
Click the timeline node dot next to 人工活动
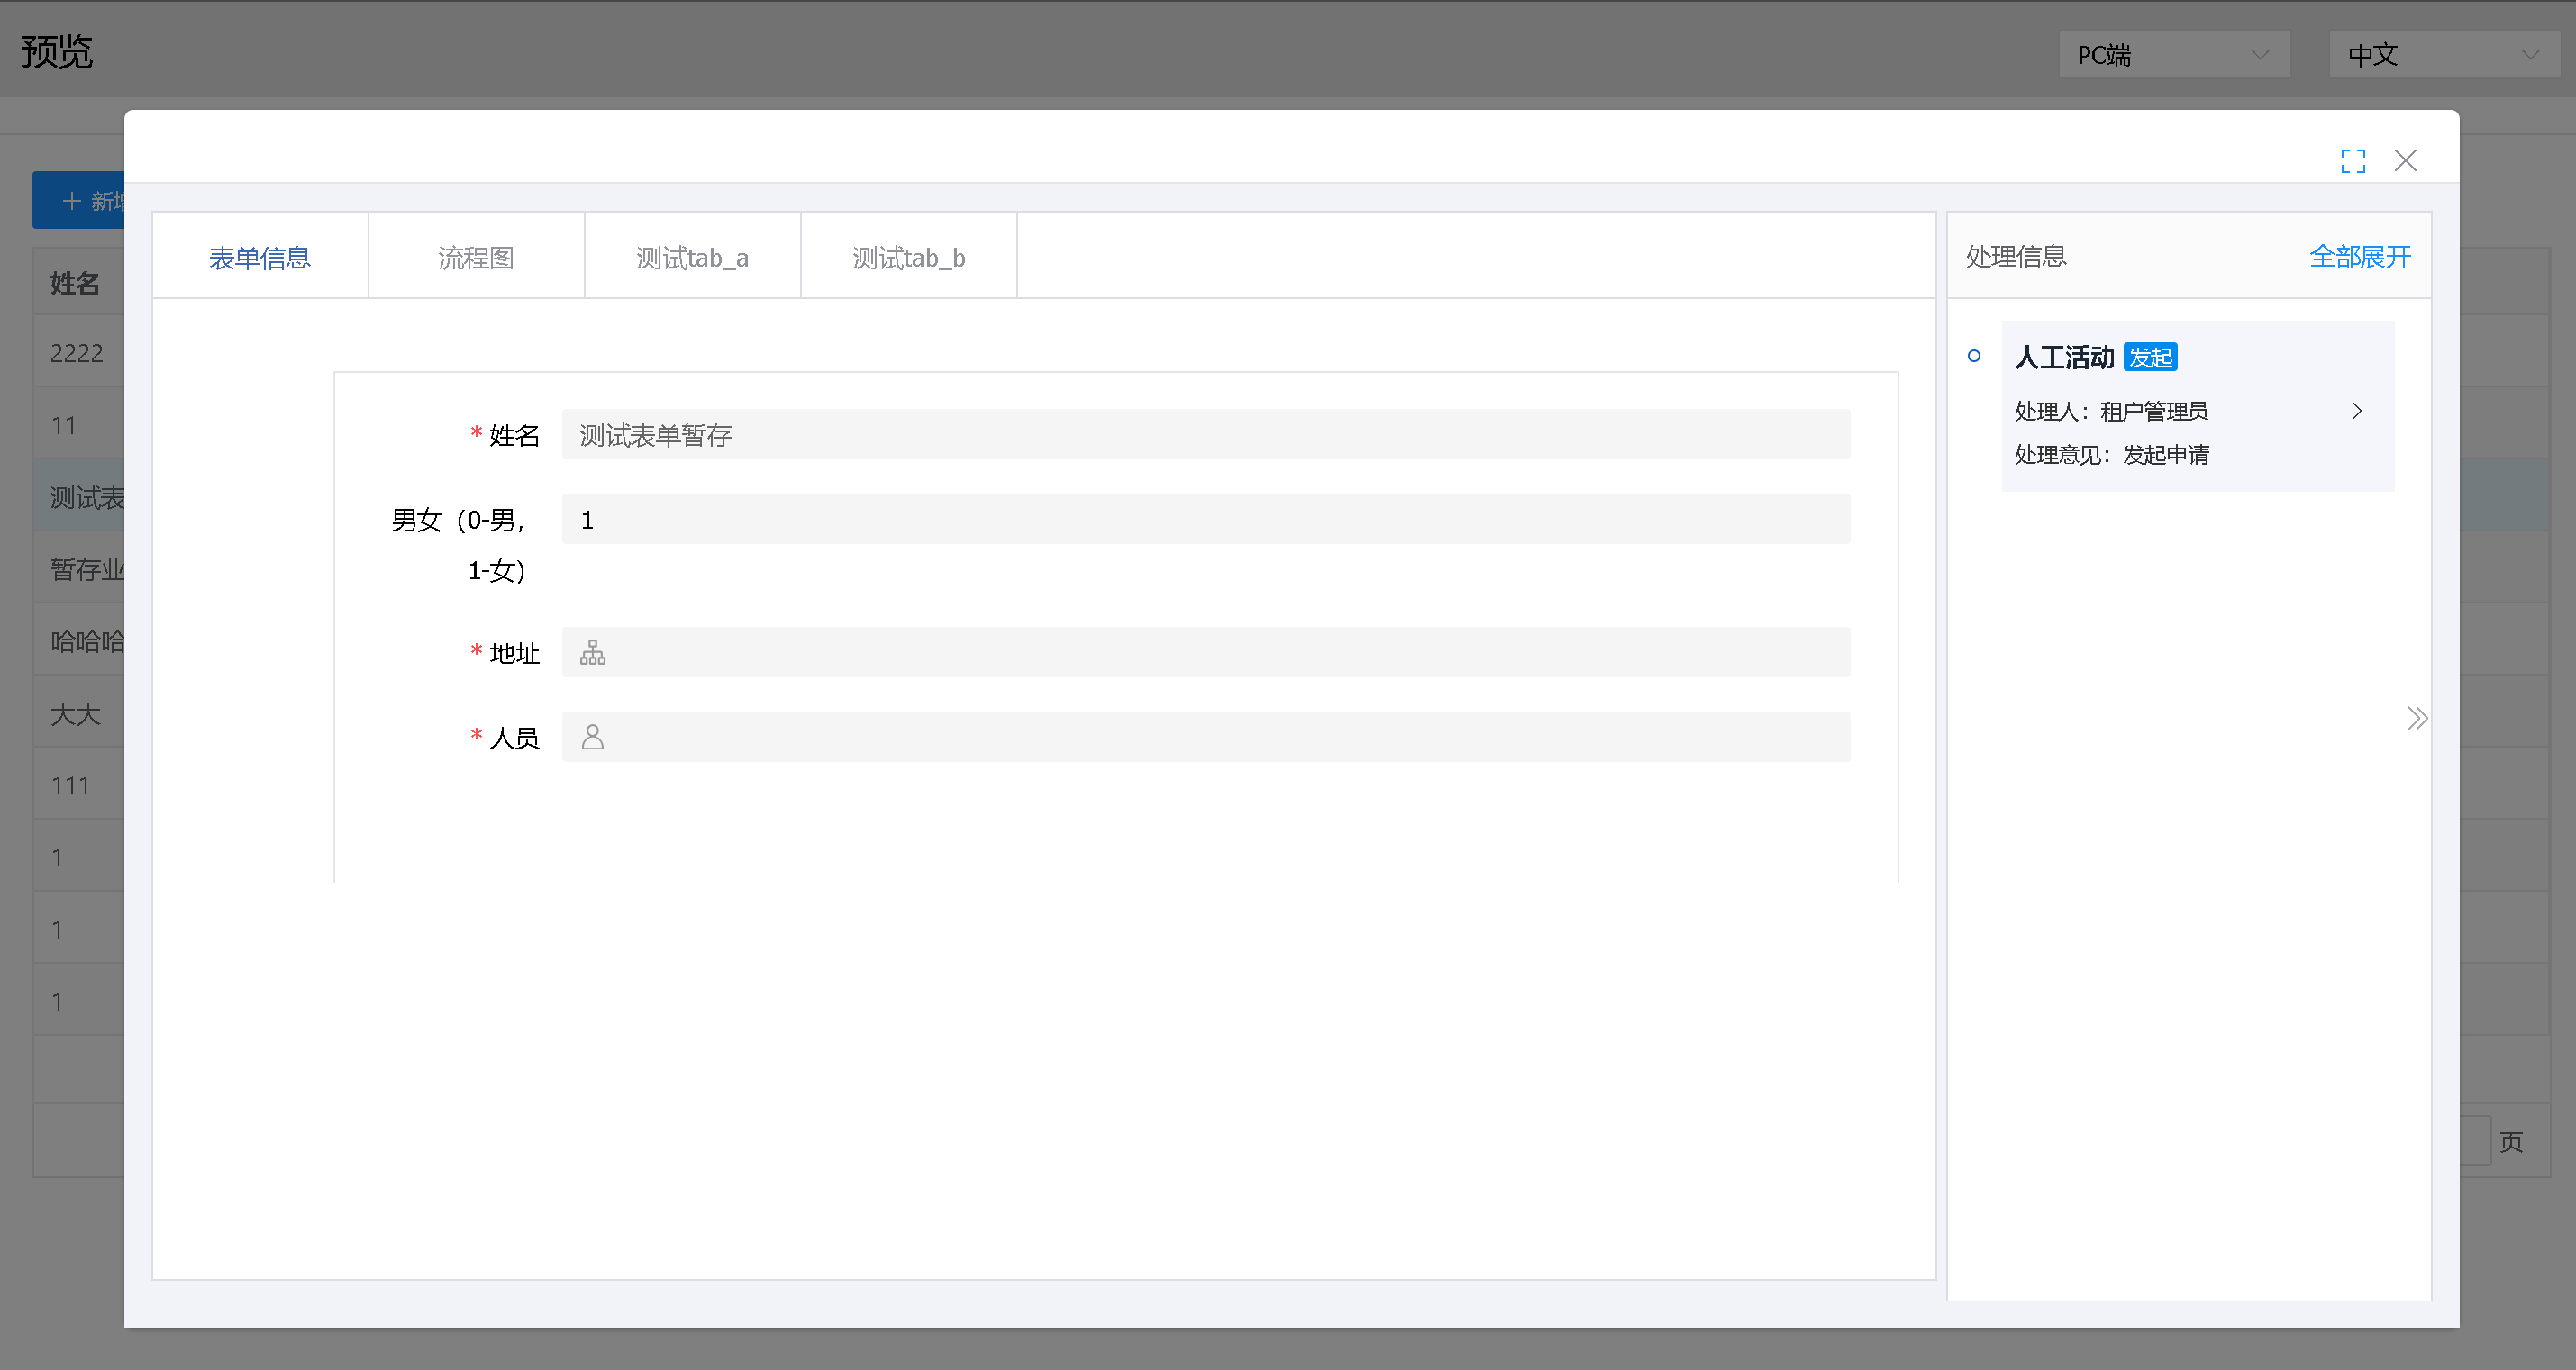tap(1974, 356)
